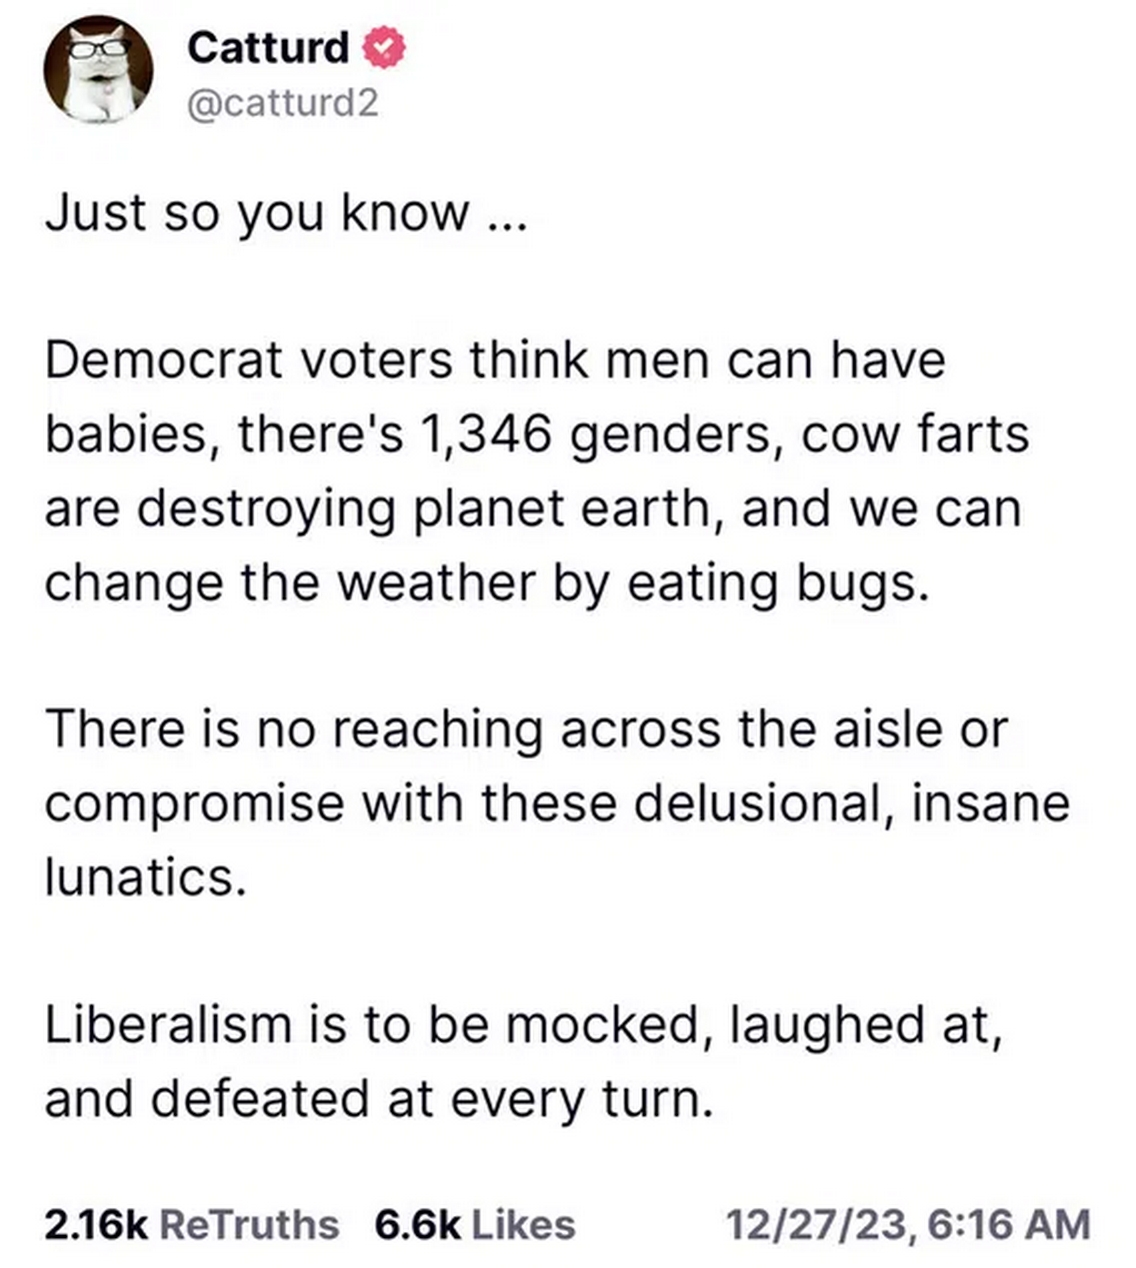Click the 6:16 AM post time
Image resolution: width=1136 pixels, height=1268 pixels.
[1010, 1225]
